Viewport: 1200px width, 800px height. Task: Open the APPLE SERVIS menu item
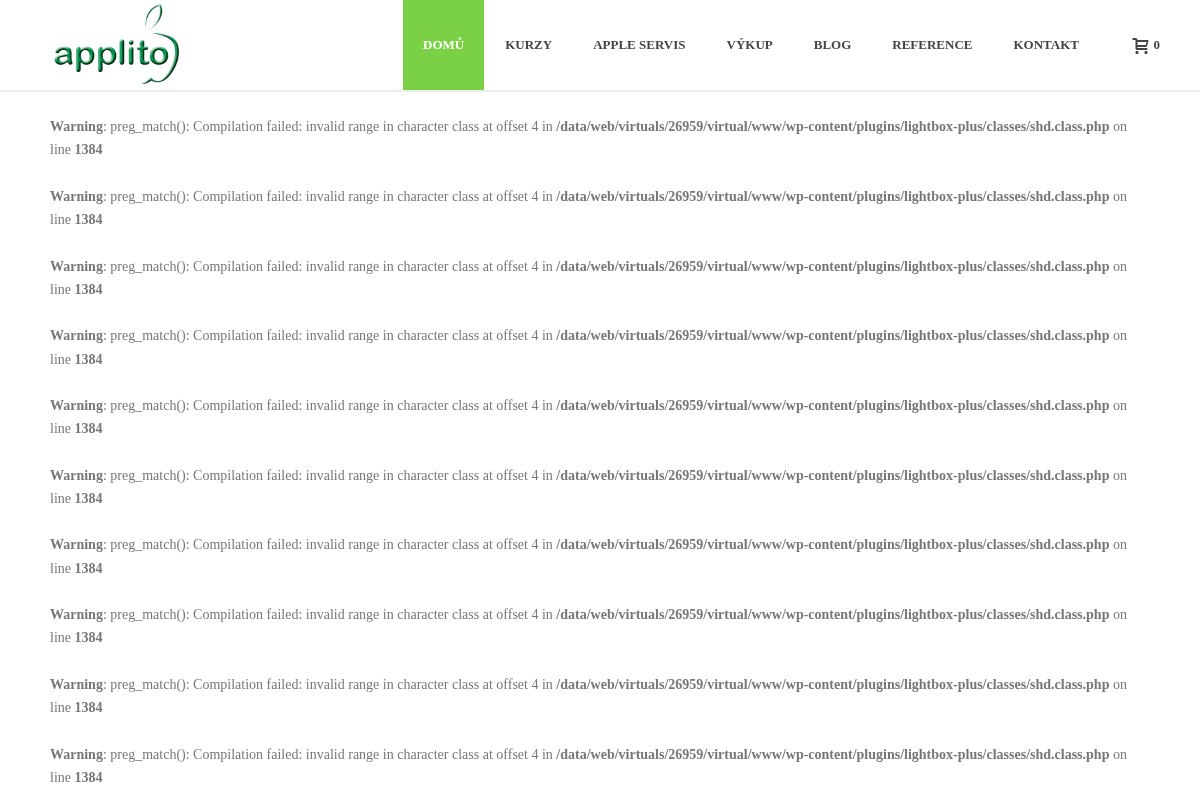click(x=639, y=45)
